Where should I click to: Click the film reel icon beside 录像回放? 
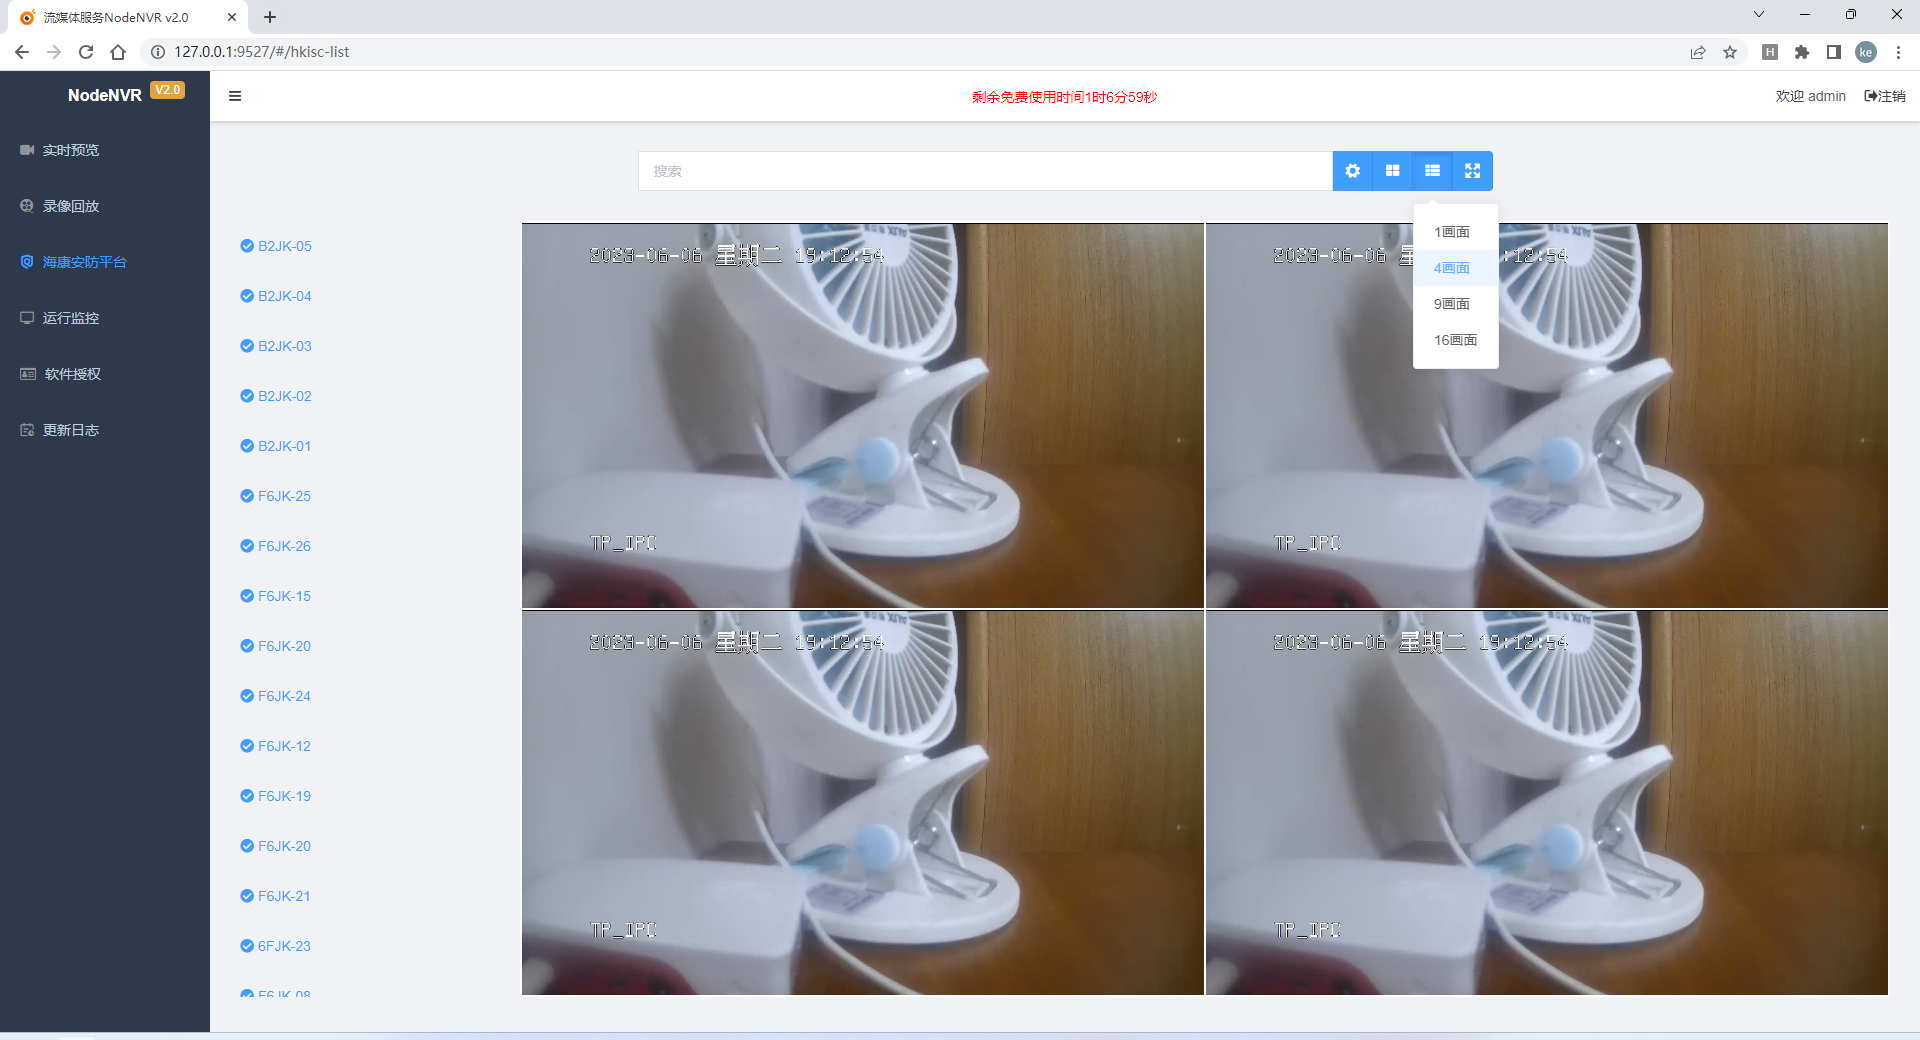(x=27, y=206)
